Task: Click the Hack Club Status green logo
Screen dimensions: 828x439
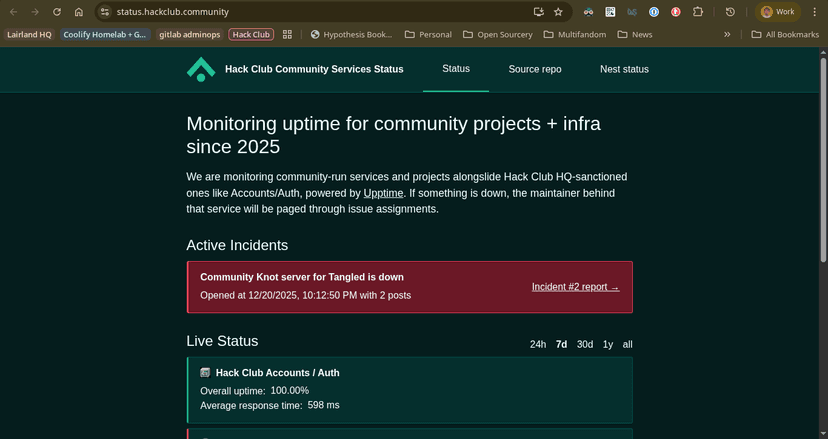Action: pyautogui.click(x=200, y=69)
